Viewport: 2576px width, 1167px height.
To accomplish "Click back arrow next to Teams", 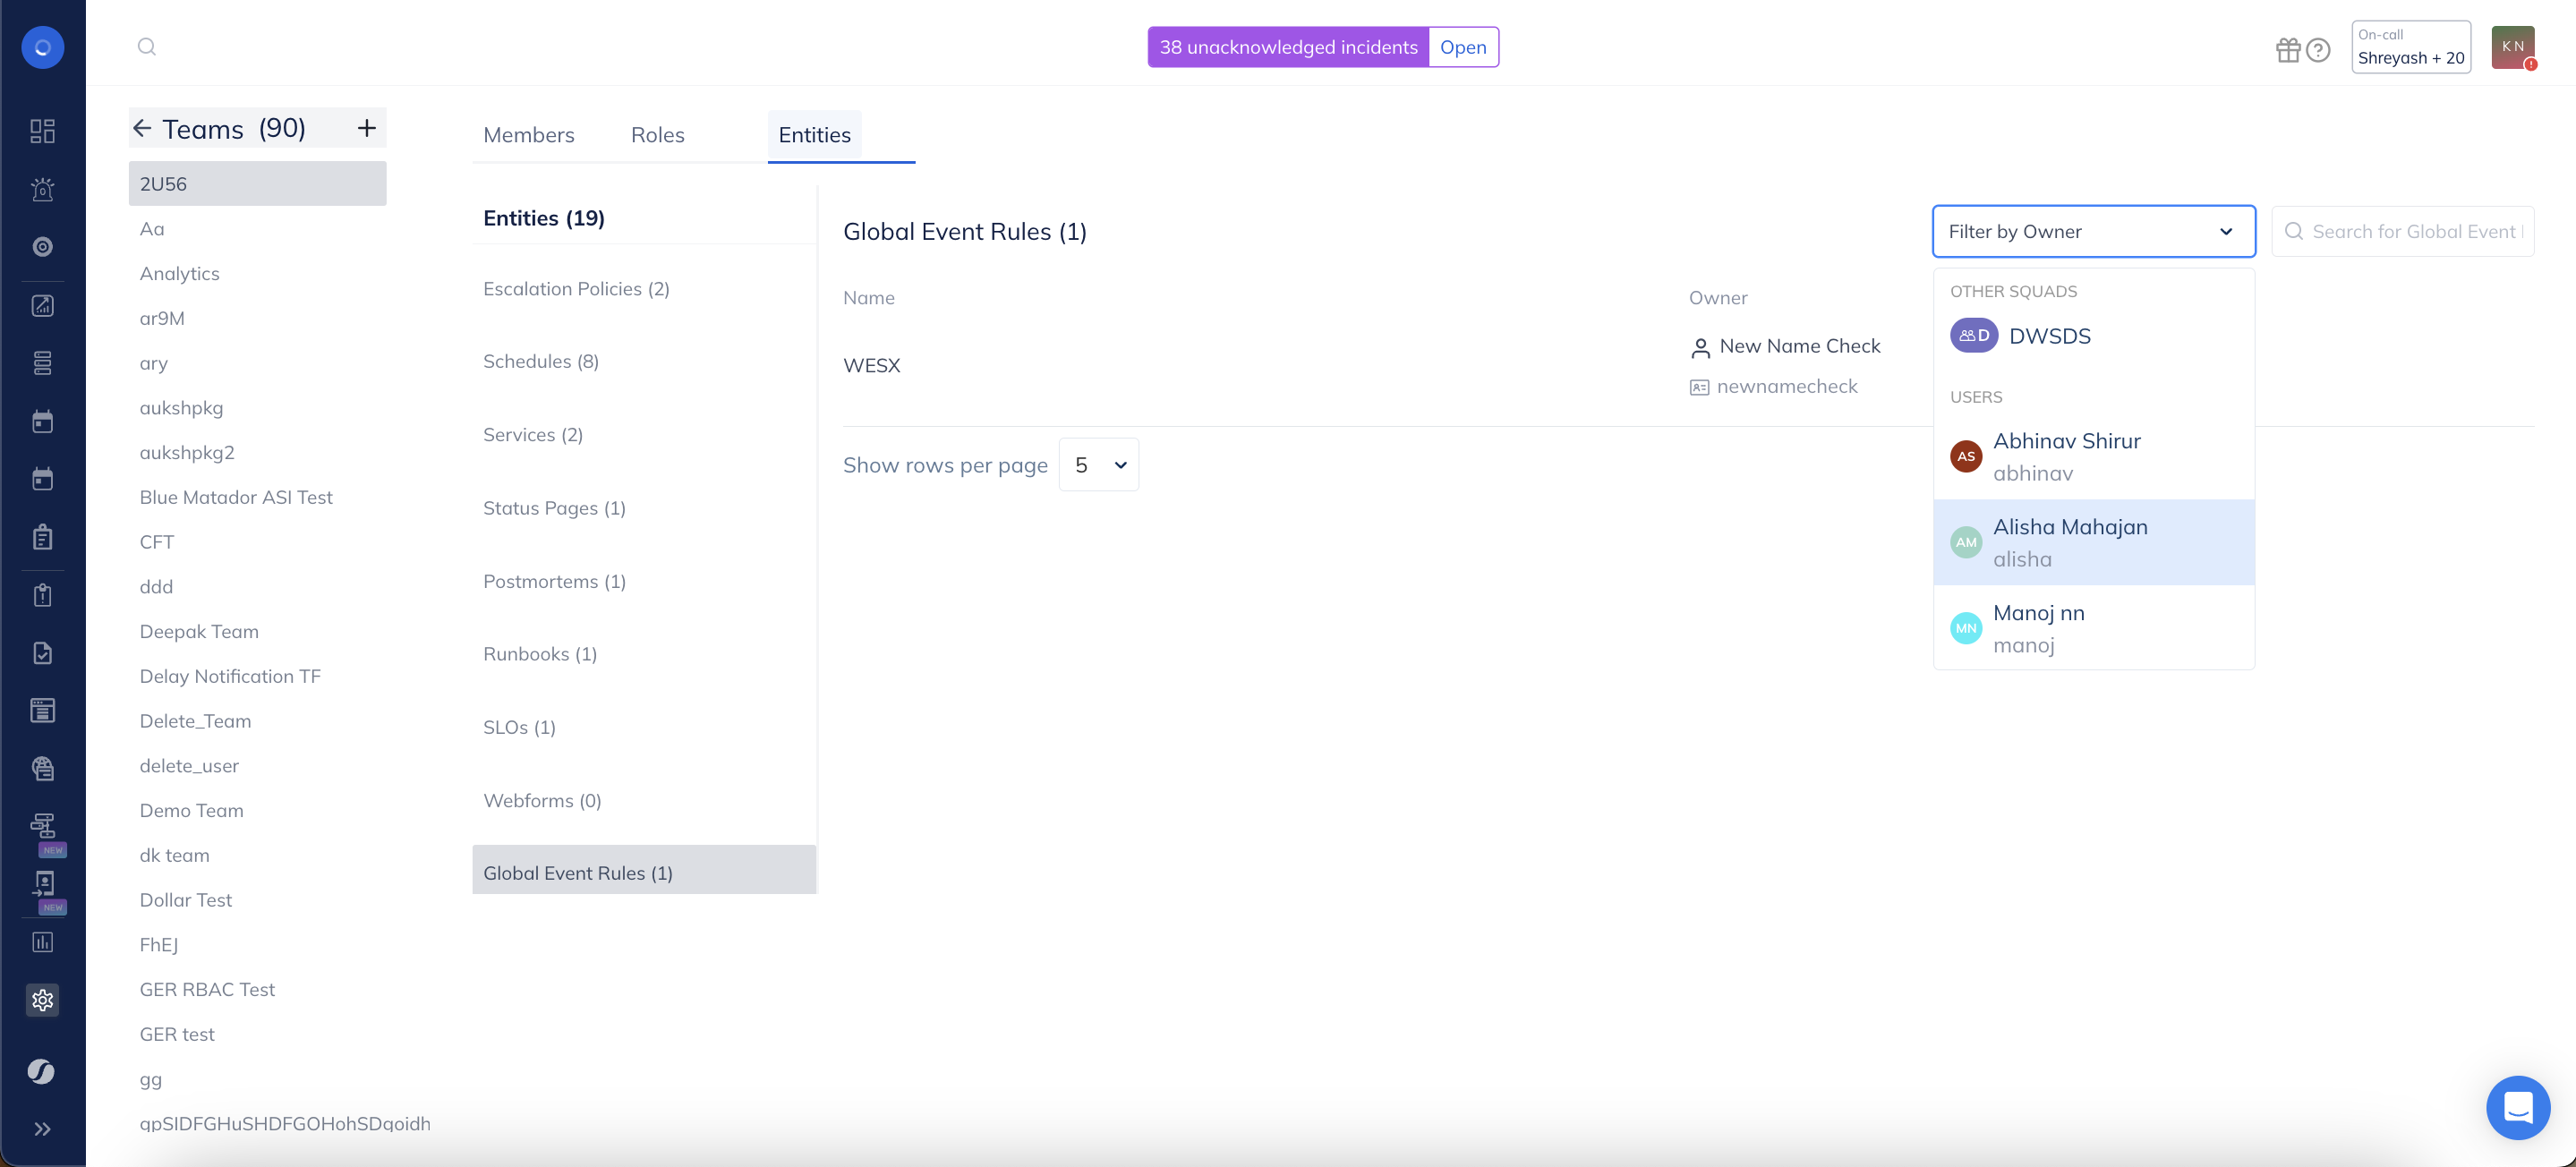I will [x=142, y=128].
